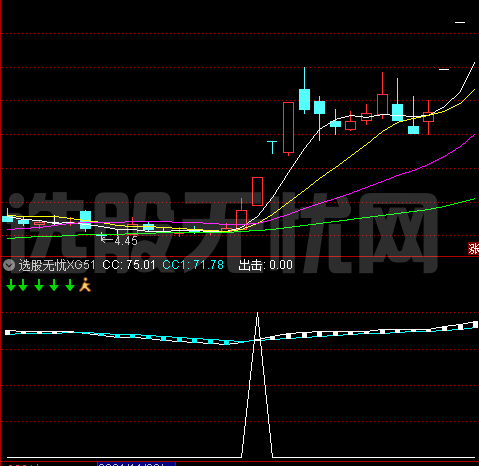Select the cyan T-shaped candlestick
This screenshot has height=466, width=479.
click(x=272, y=147)
